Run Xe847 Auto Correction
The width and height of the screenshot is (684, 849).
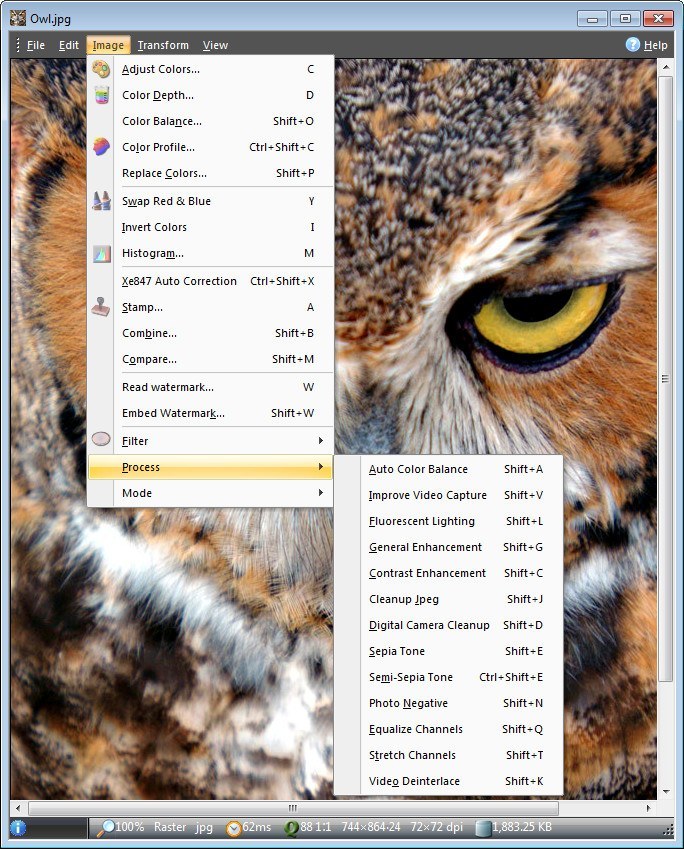(210, 281)
